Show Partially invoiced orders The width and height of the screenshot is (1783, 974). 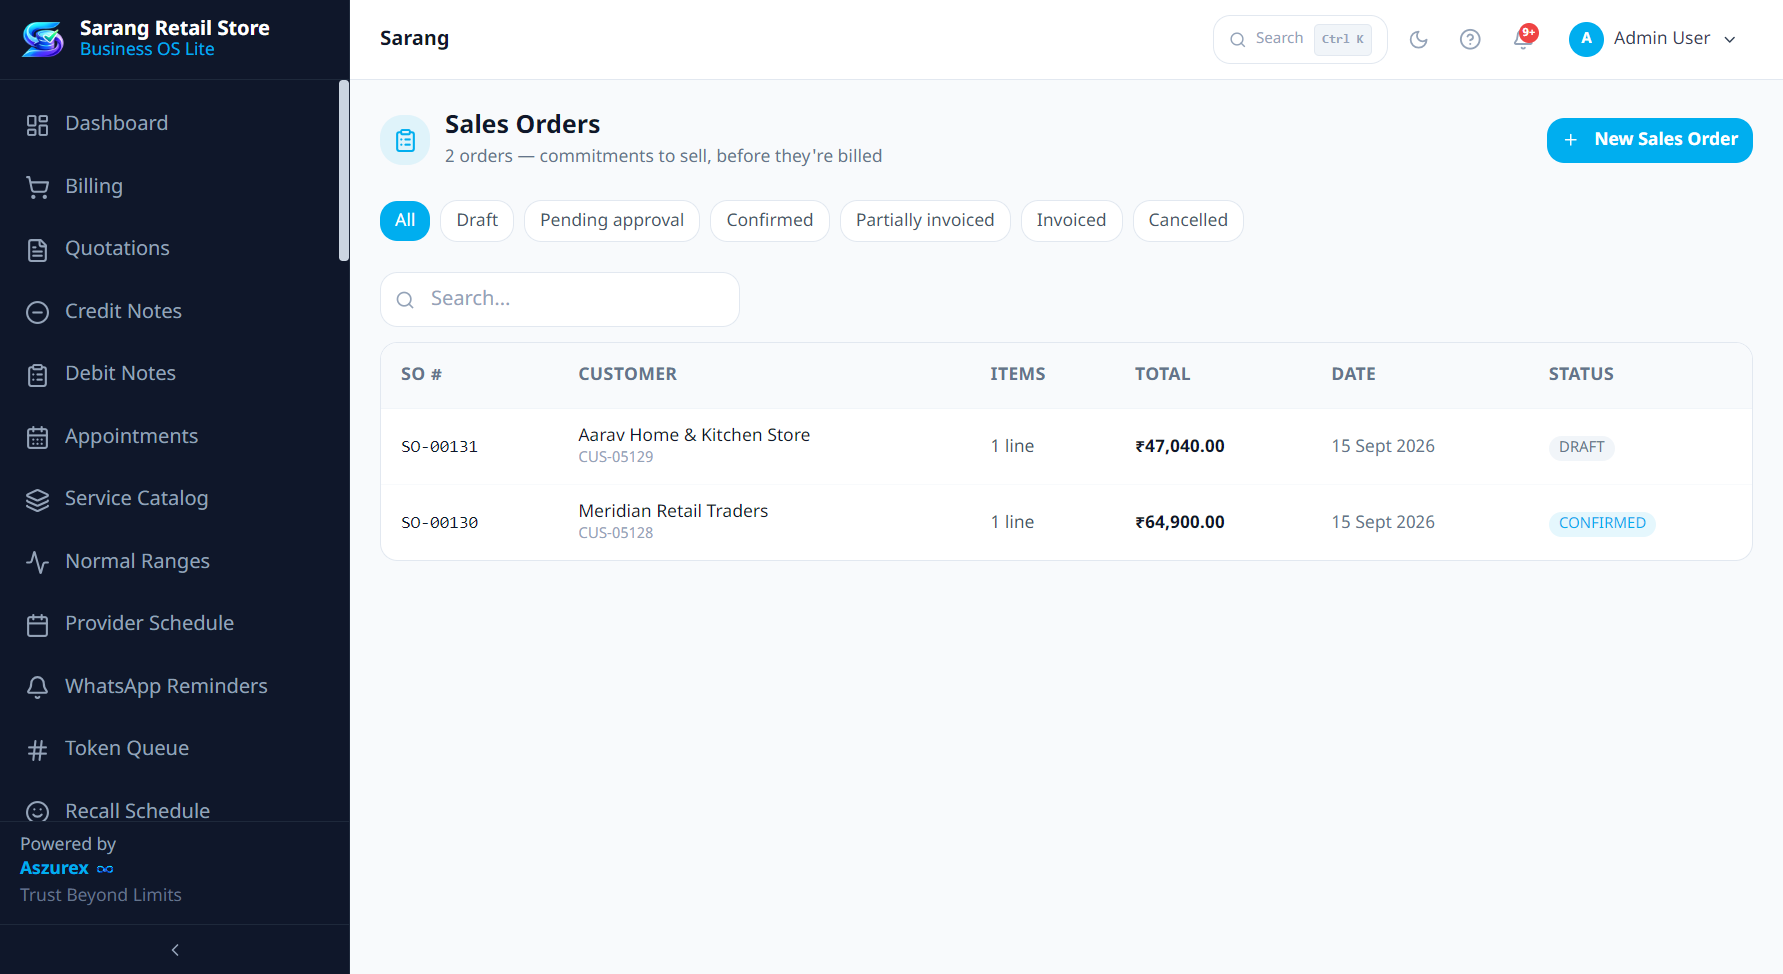point(925,221)
